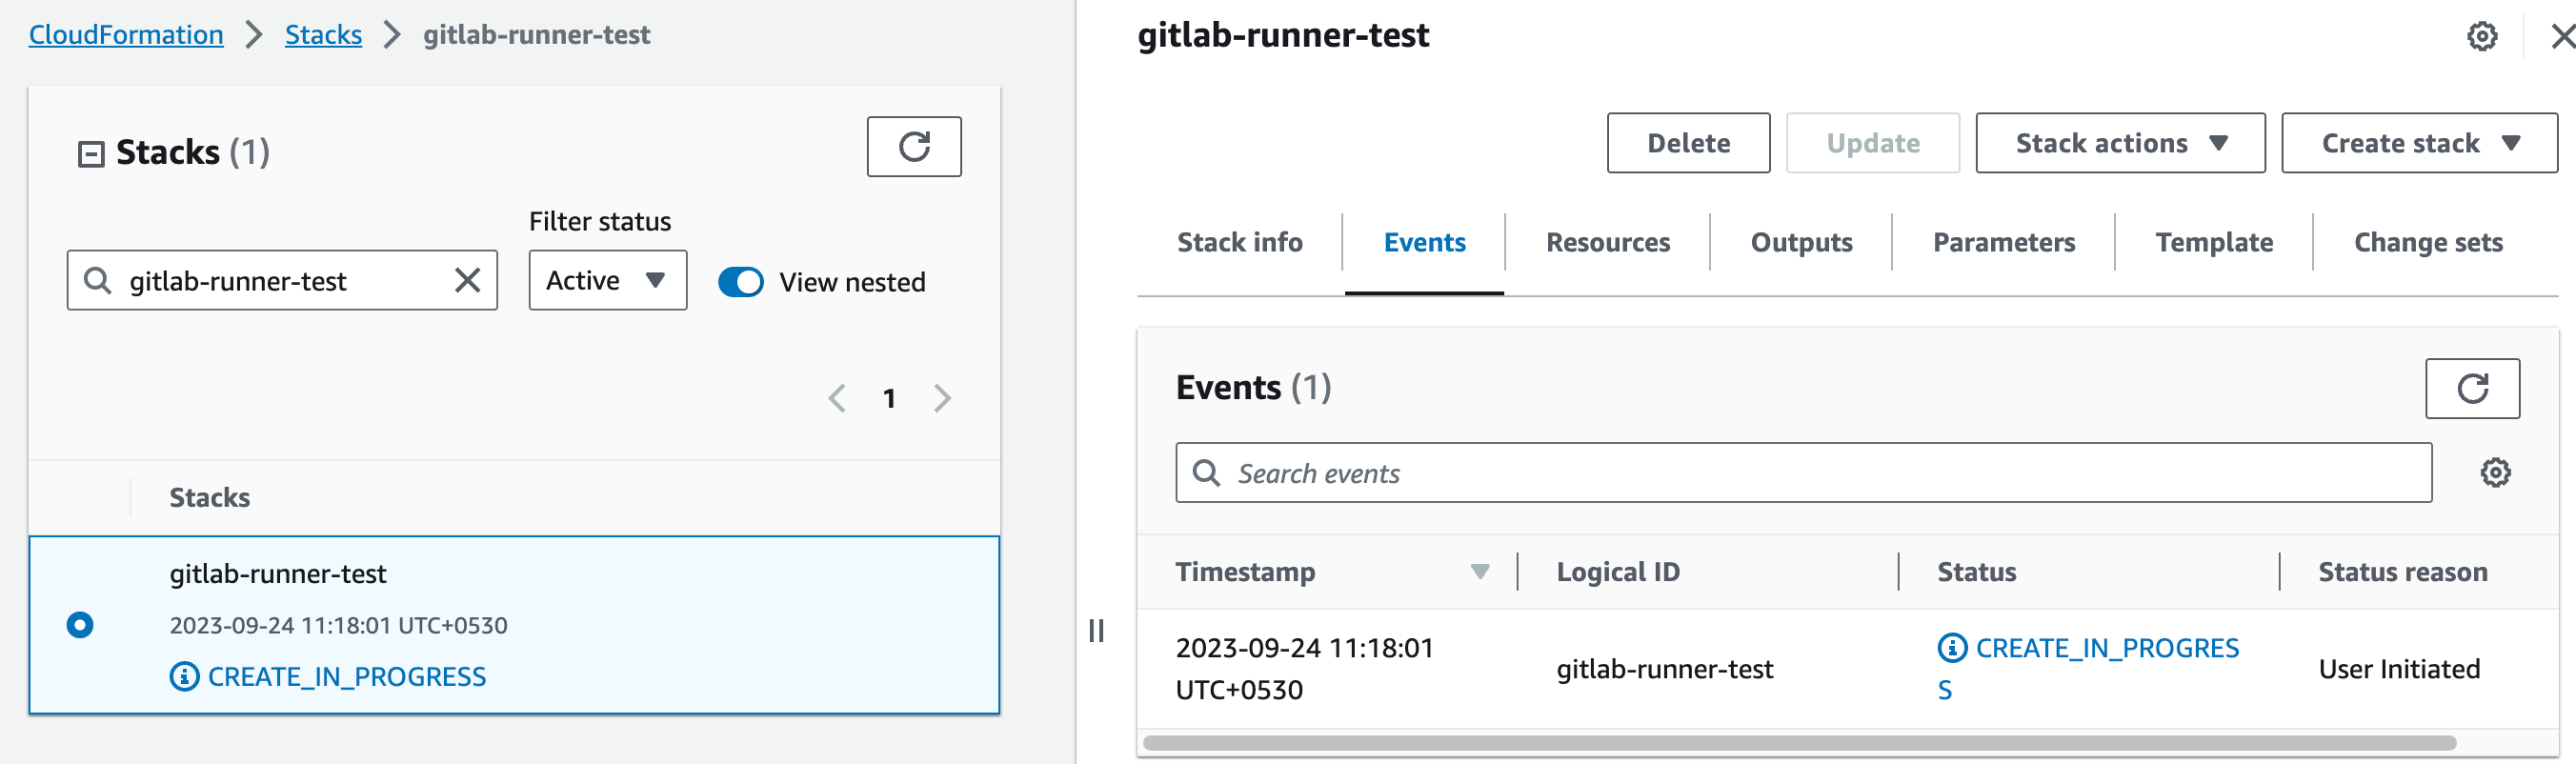The image size is (2576, 764).
Task: Select the Events tab
Action: (x=1423, y=242)
